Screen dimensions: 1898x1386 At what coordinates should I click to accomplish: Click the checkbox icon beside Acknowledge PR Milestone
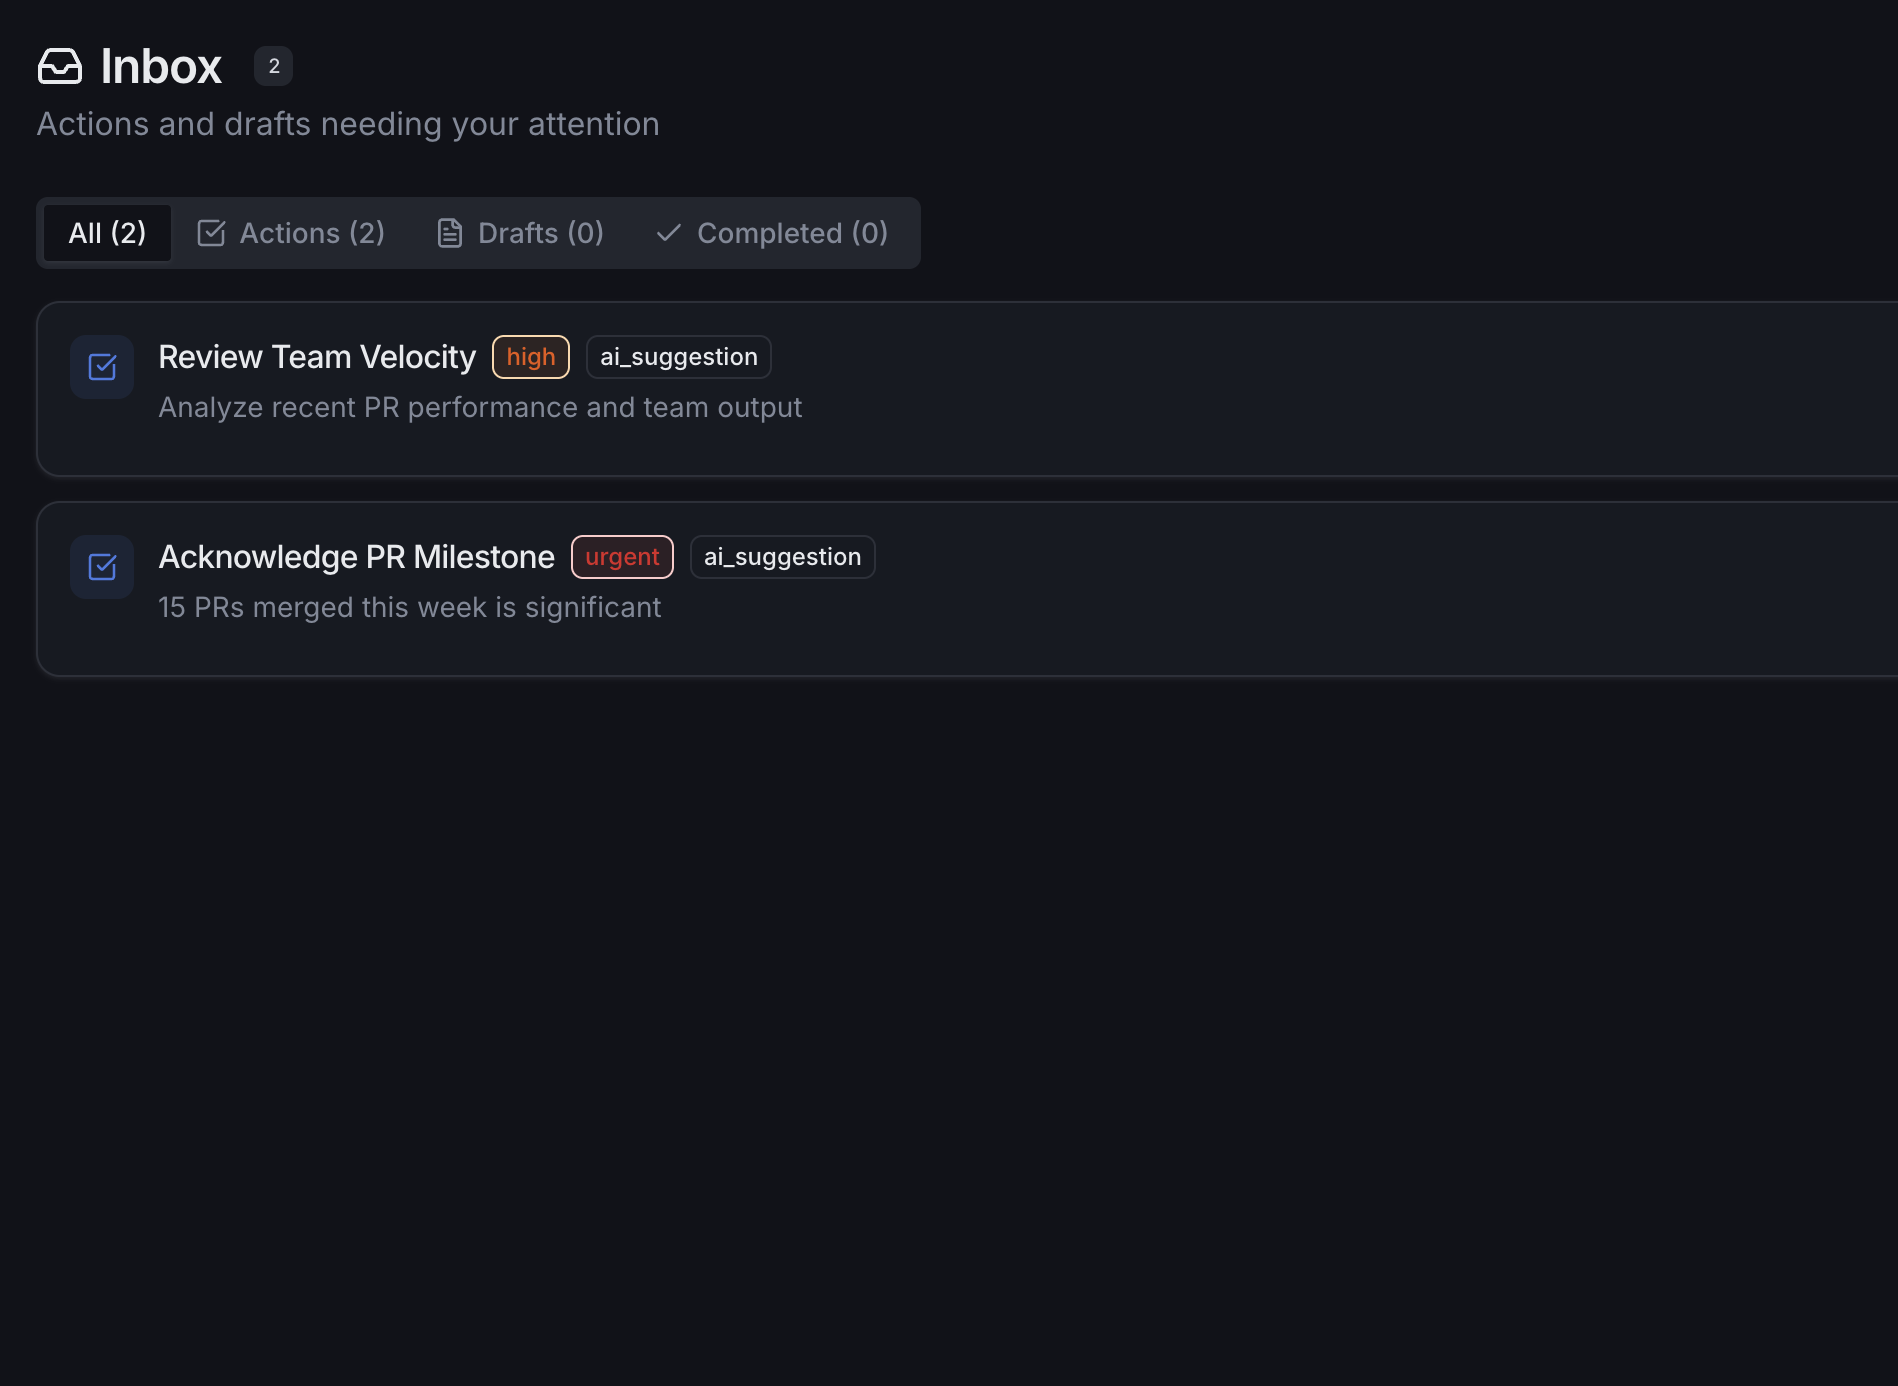101,567
